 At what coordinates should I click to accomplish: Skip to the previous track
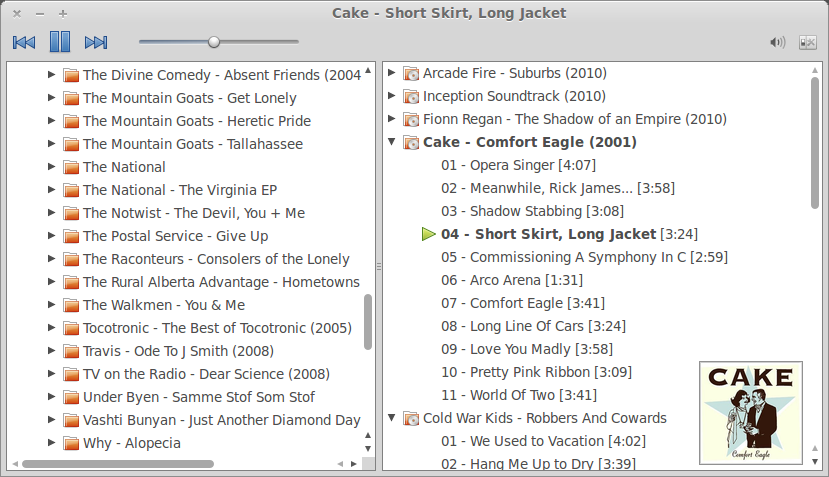pyautogui.click(x=24, y=42)
